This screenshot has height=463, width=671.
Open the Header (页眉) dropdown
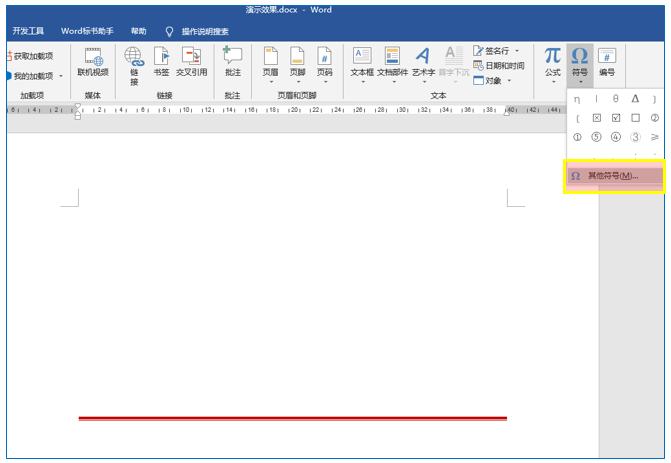coord(270,65)
